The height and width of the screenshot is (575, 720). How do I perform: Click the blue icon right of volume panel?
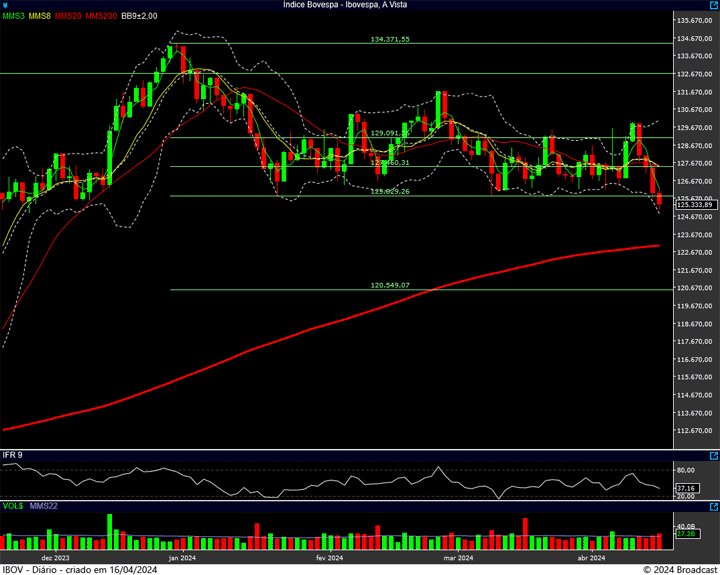[x=713, y=506]
